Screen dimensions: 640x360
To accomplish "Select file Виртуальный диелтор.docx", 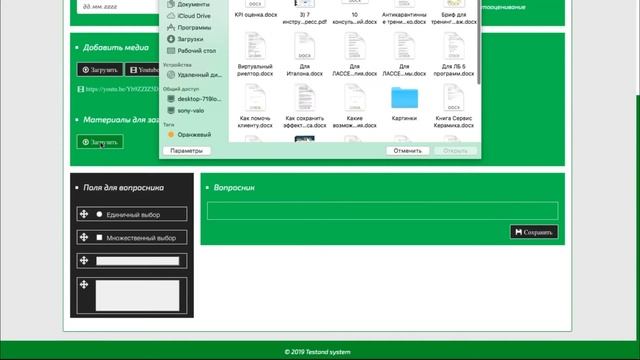I will pyautogui.click(x=255, y=55).
